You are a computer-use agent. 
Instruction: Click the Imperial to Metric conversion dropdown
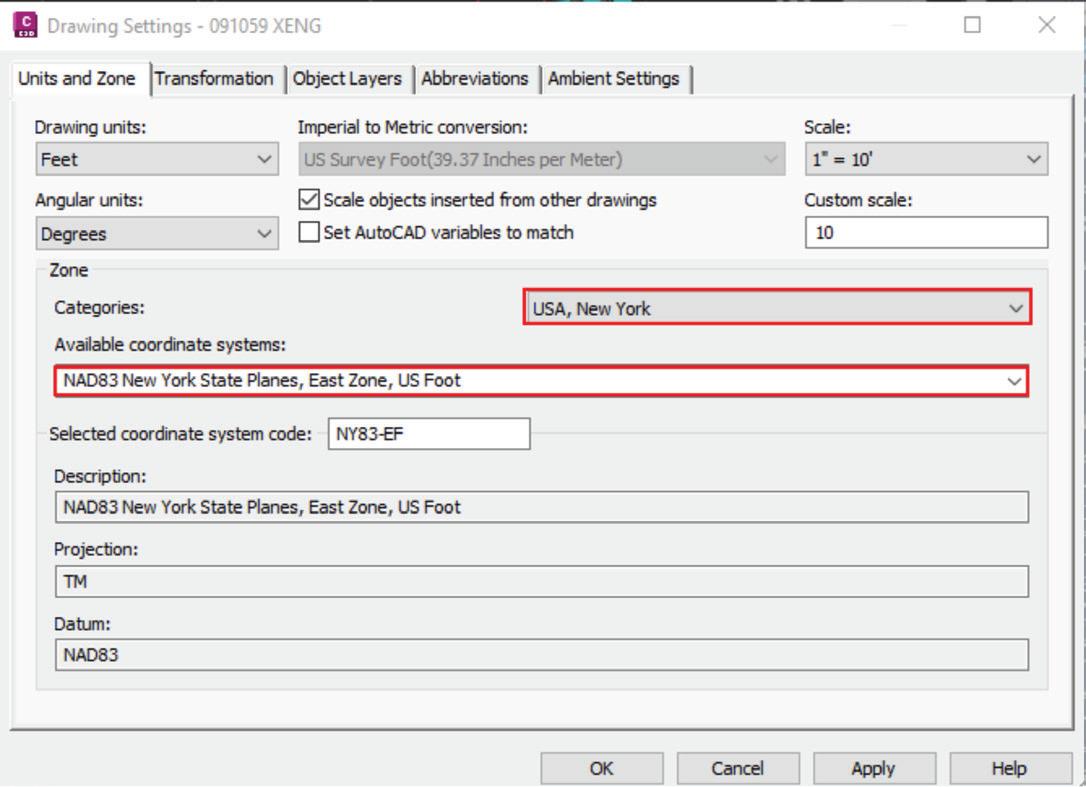pyautogui.click(x=542, y=159)
